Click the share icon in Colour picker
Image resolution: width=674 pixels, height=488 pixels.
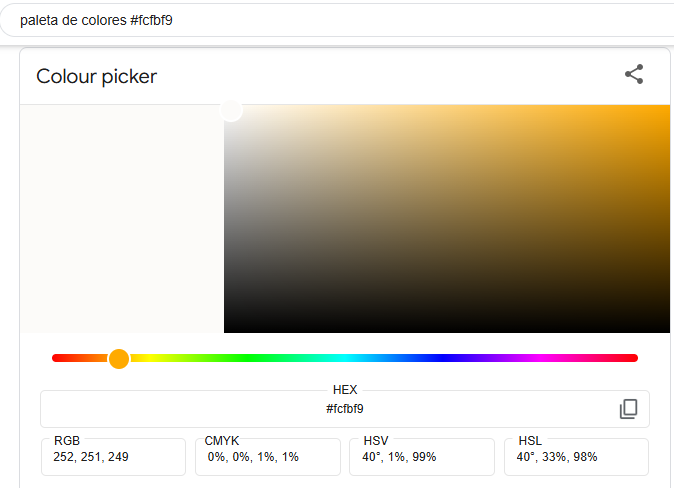pos(634,74)
